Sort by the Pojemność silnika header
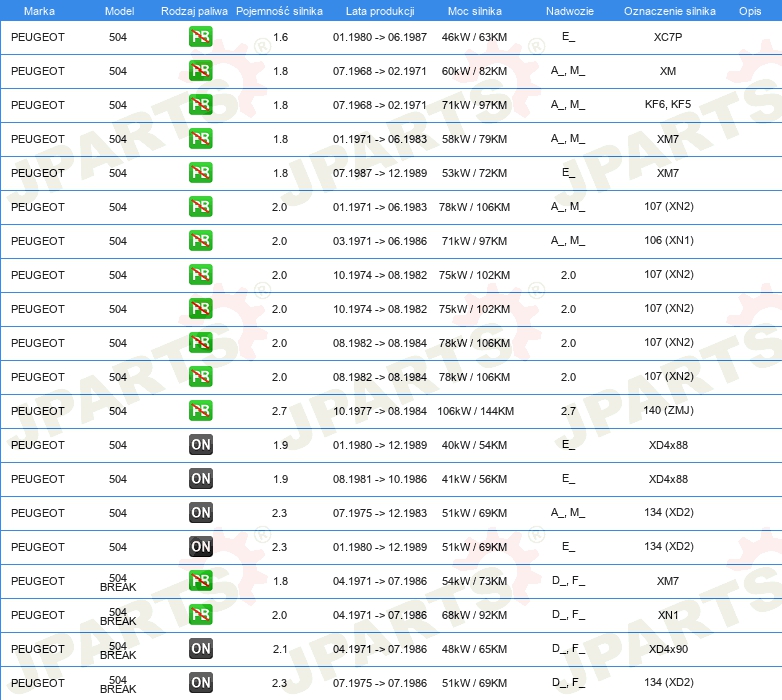 [x=279, y=10]
